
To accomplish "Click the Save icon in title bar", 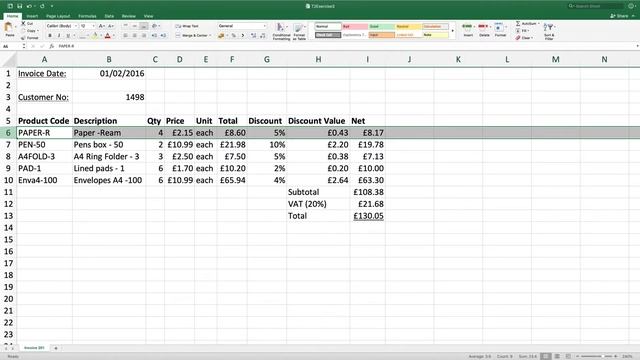I will pyautogui.click(x=19, y=6).
